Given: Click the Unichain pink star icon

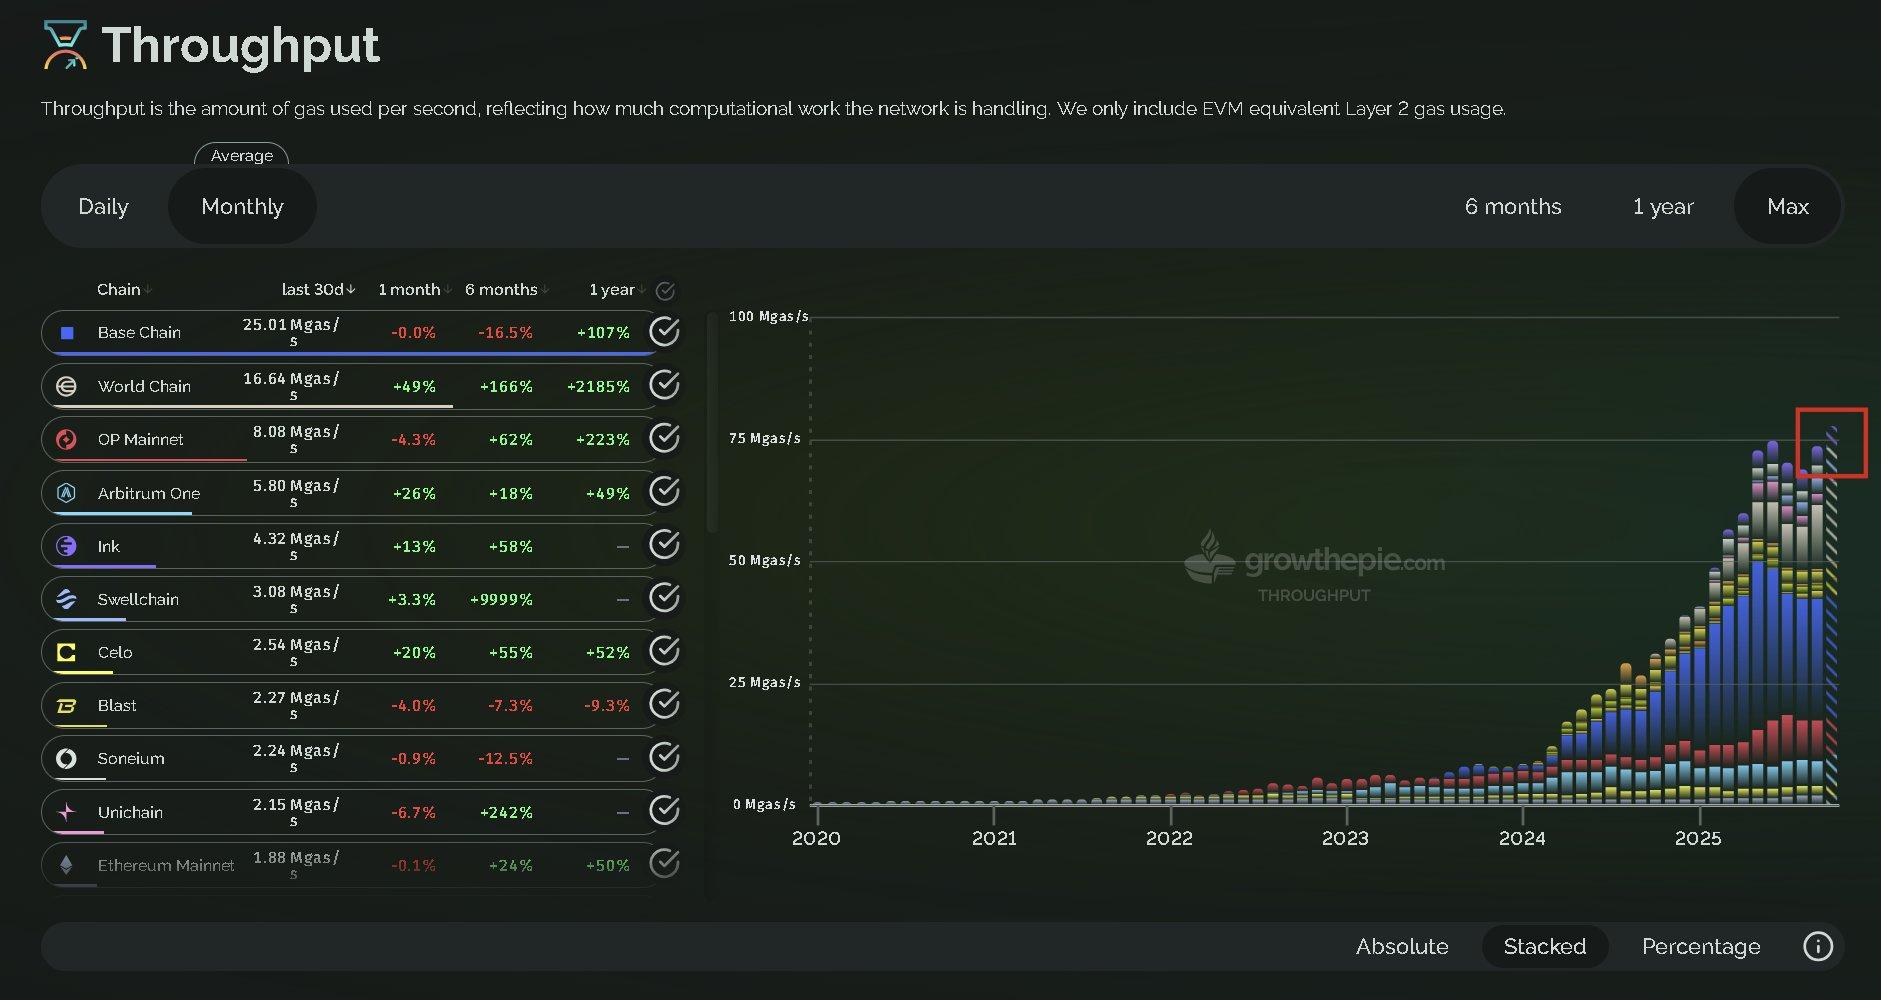Looking at the screenshot, I should 66,812.
